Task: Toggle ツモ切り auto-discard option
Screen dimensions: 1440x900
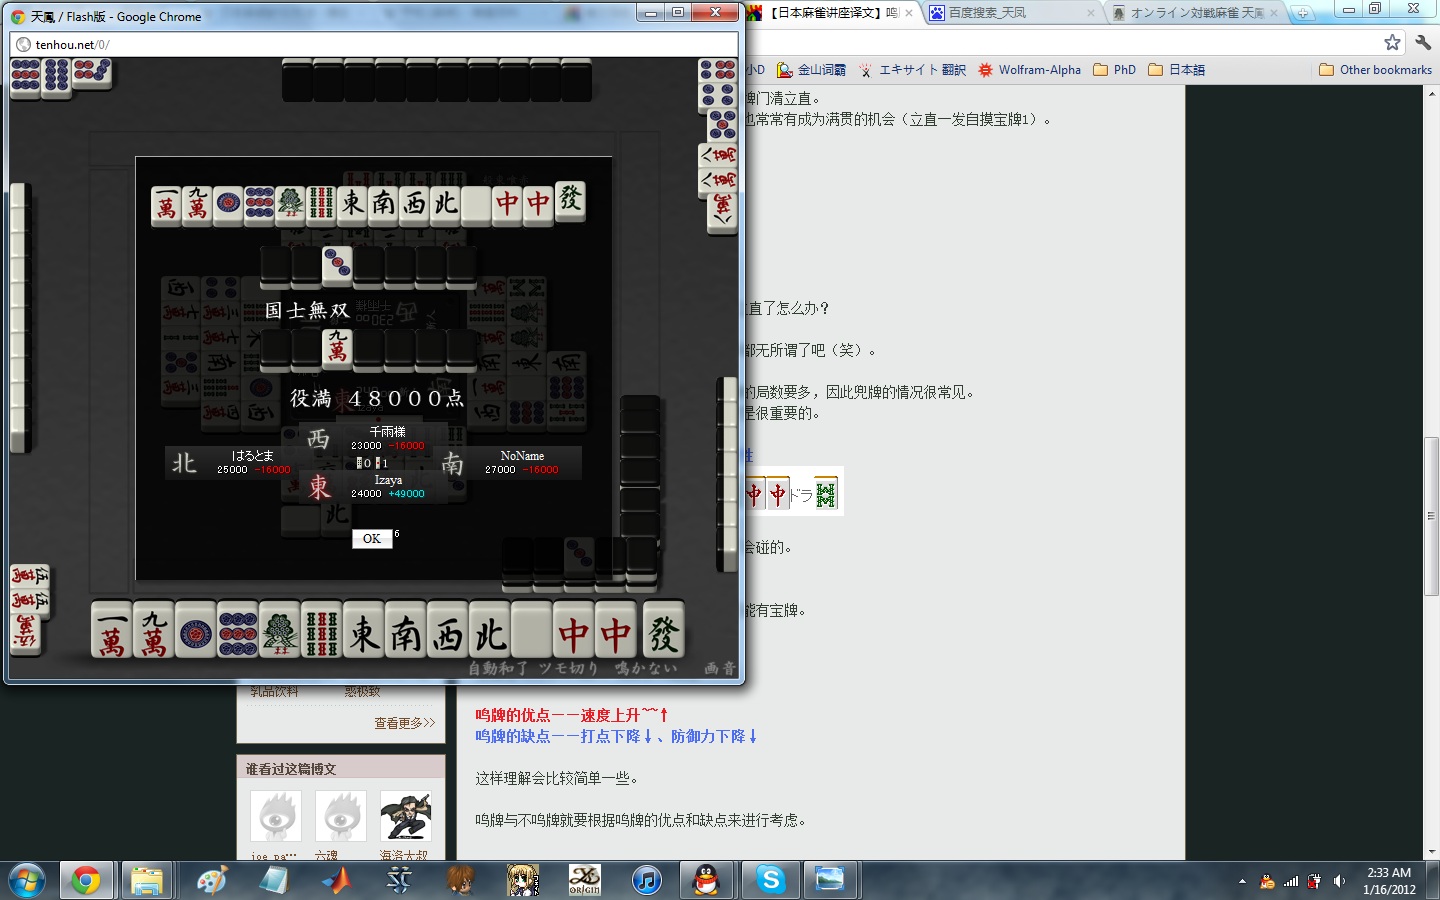Action: (x=568, y=668)
